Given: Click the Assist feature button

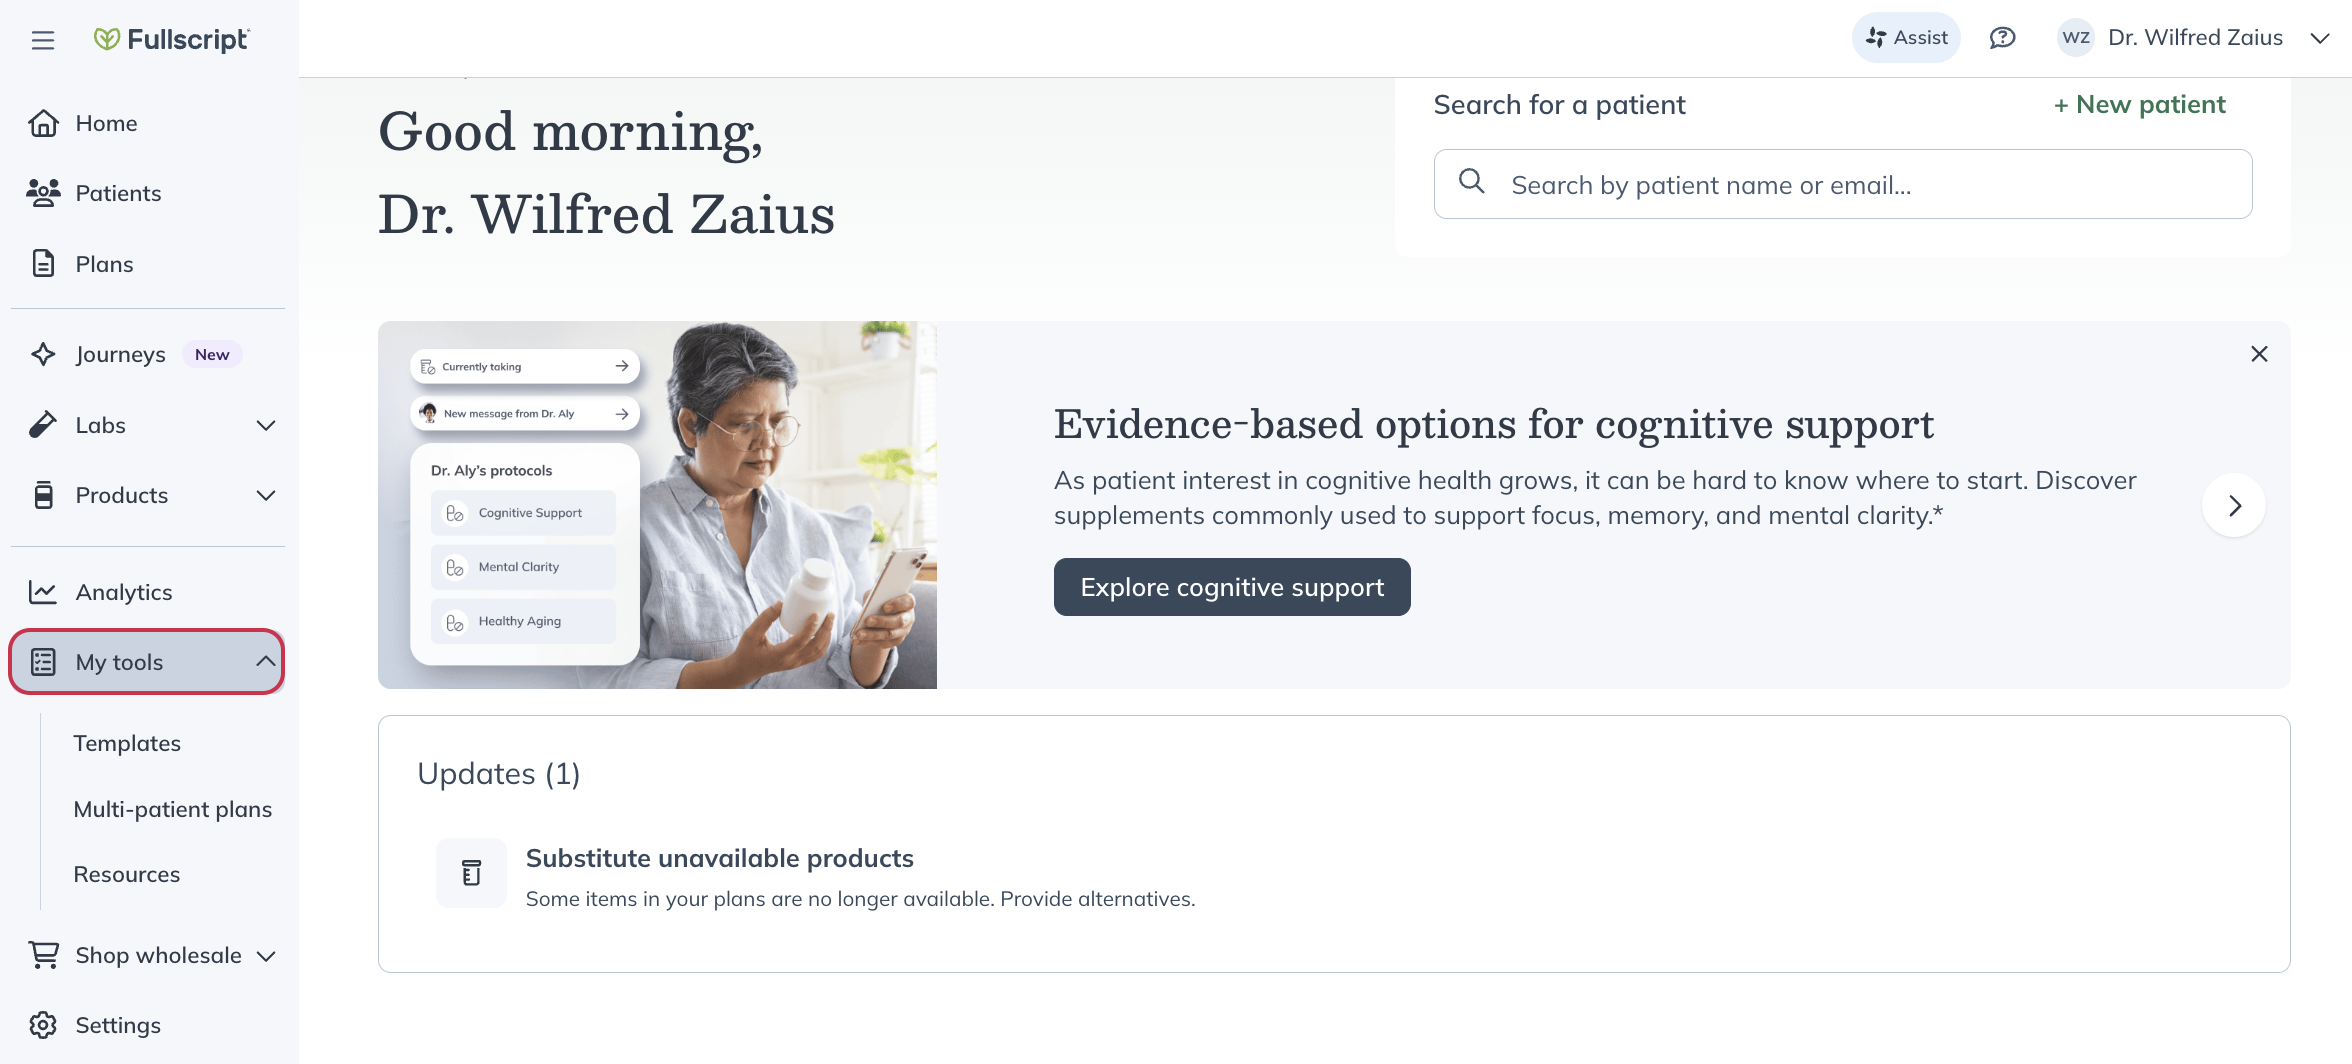Looking at the screenshot, I should tap(1905, 37).
